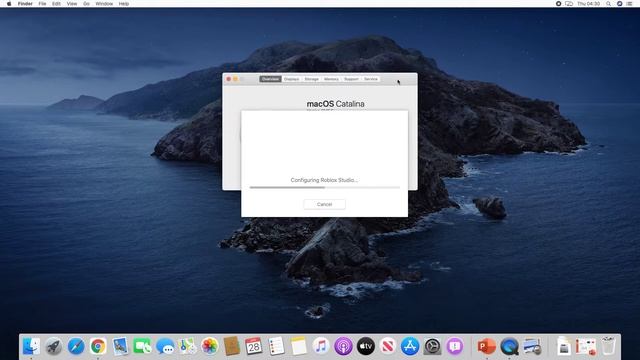Open Podcasts from the dock

point(343,346)
